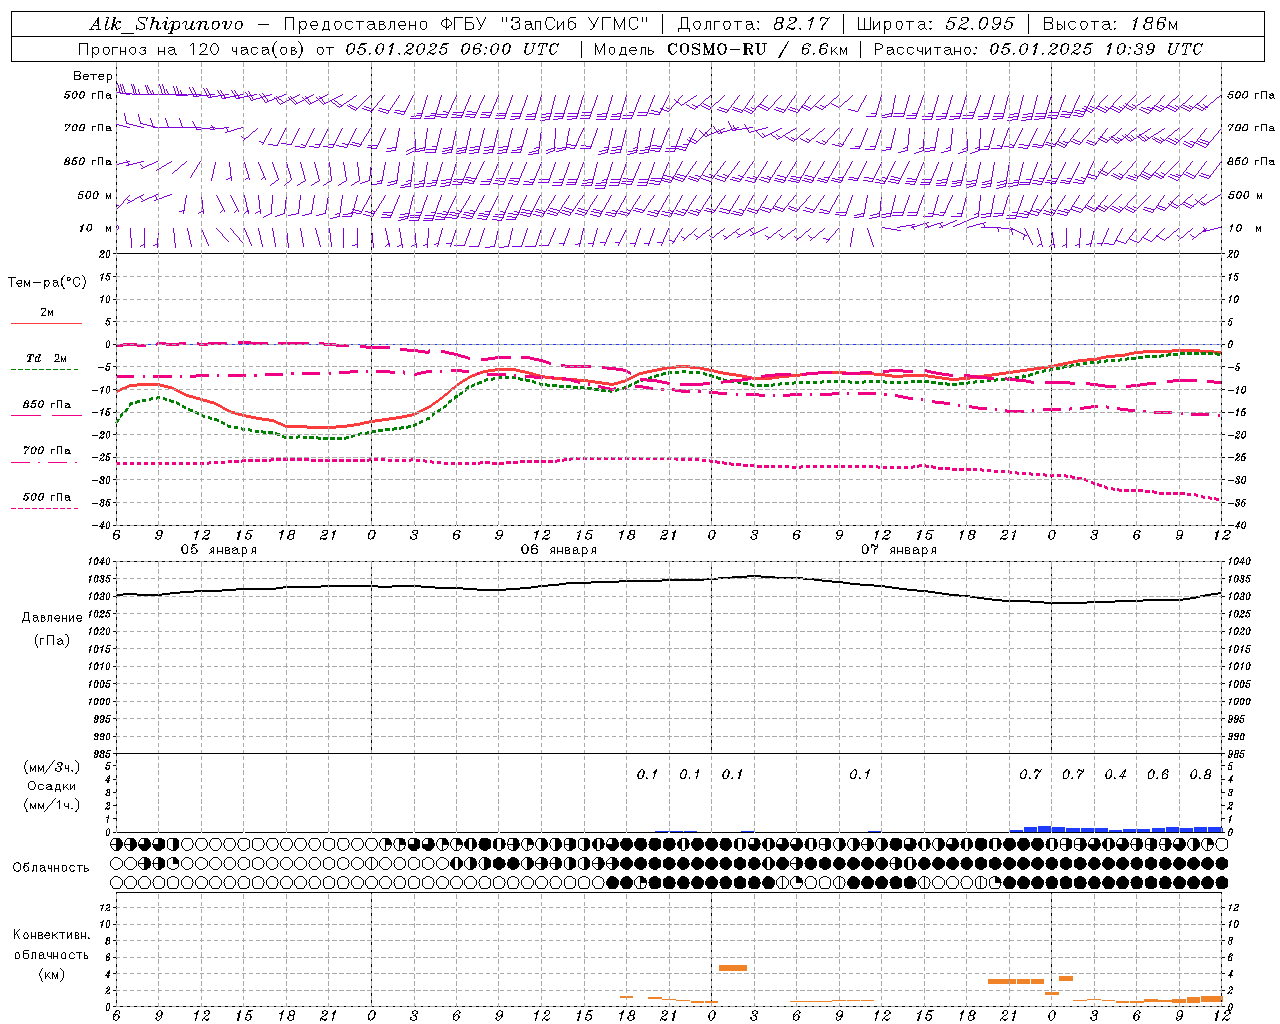Click the (гПа) unit under Давление

point(52,640)
